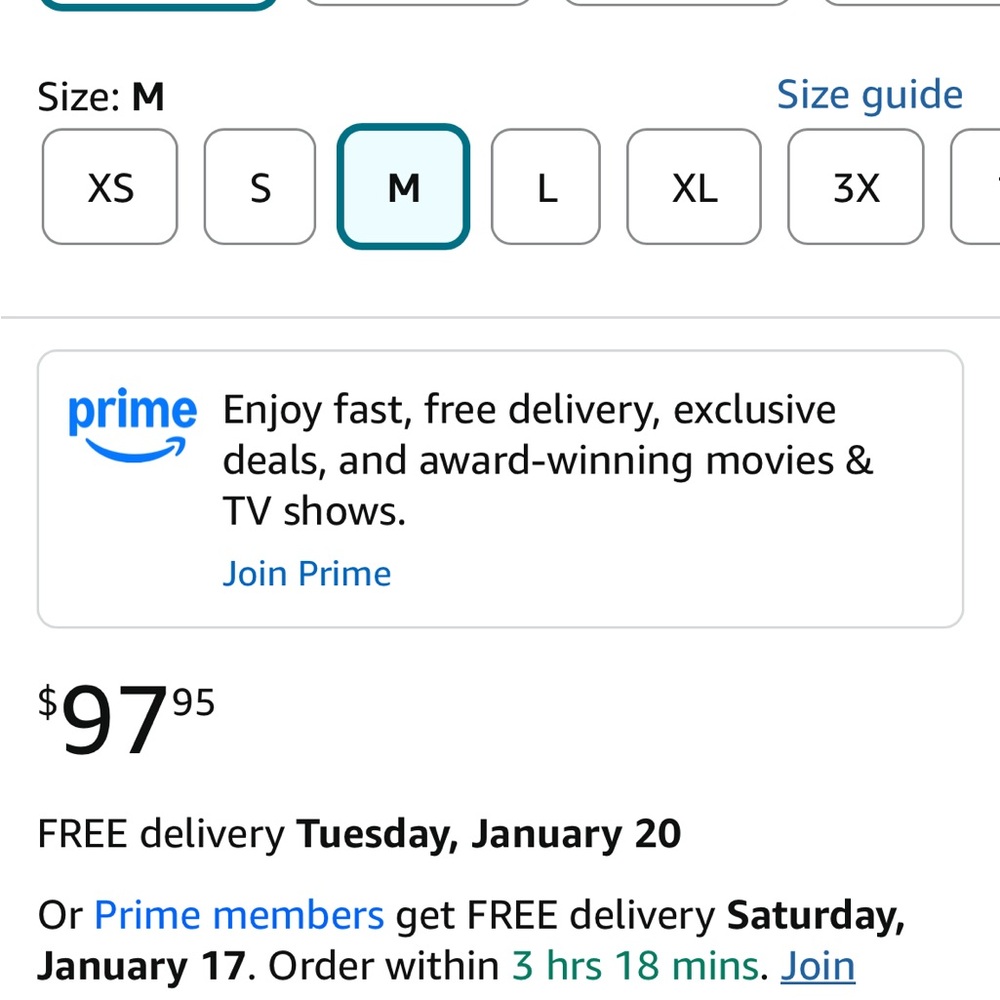The image size is (1000, 1000).
Task: Tap the Prime logo icon
Action: point(132,424)
